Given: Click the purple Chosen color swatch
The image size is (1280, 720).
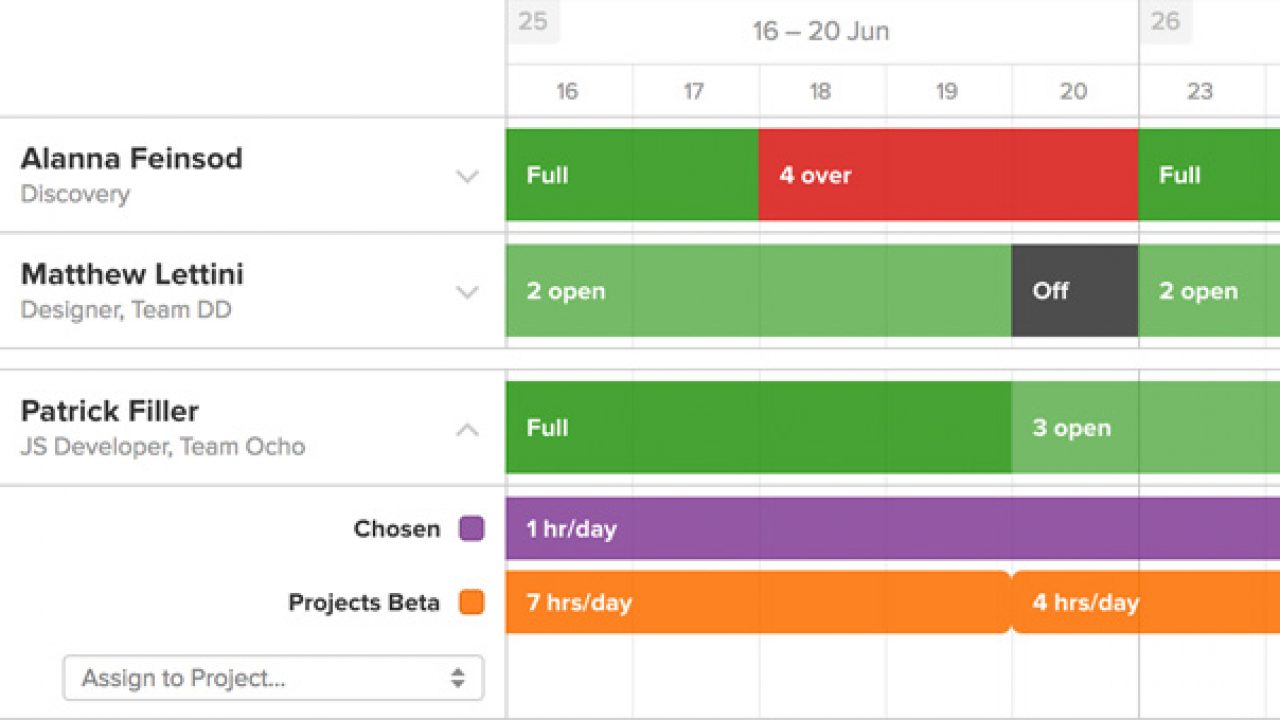Looking at the screenshot, I should point(472,529).
